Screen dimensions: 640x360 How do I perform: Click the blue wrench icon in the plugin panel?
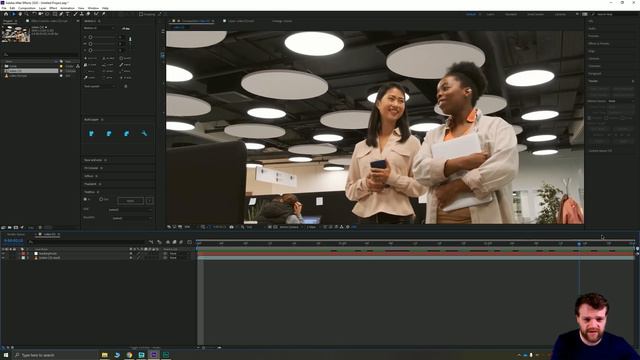[x=144, y=133]
